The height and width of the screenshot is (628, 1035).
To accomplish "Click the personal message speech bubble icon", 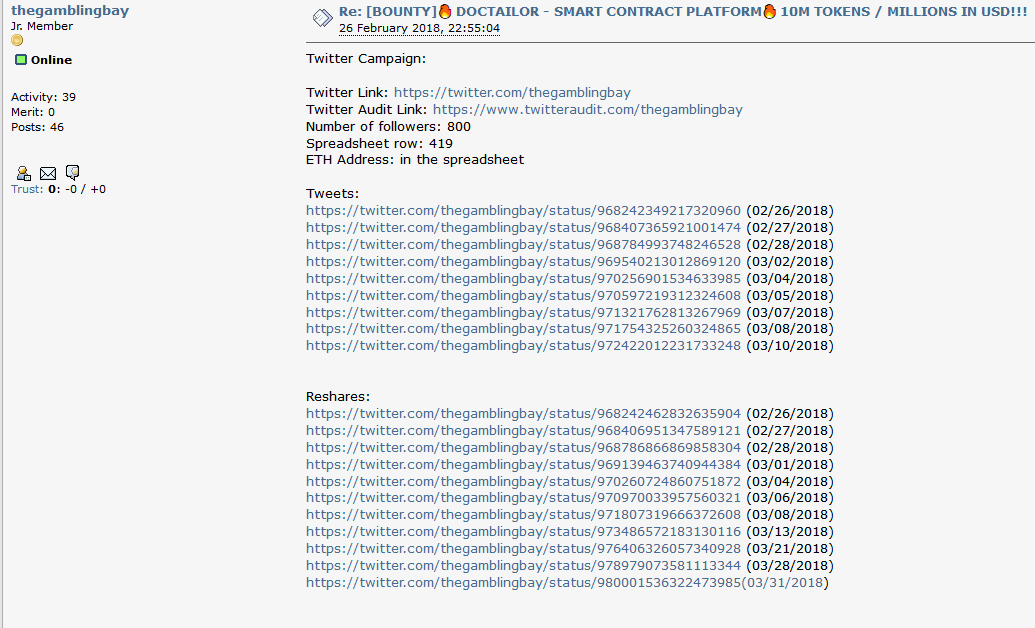I will pyautogui.click(x=73, y=173).
